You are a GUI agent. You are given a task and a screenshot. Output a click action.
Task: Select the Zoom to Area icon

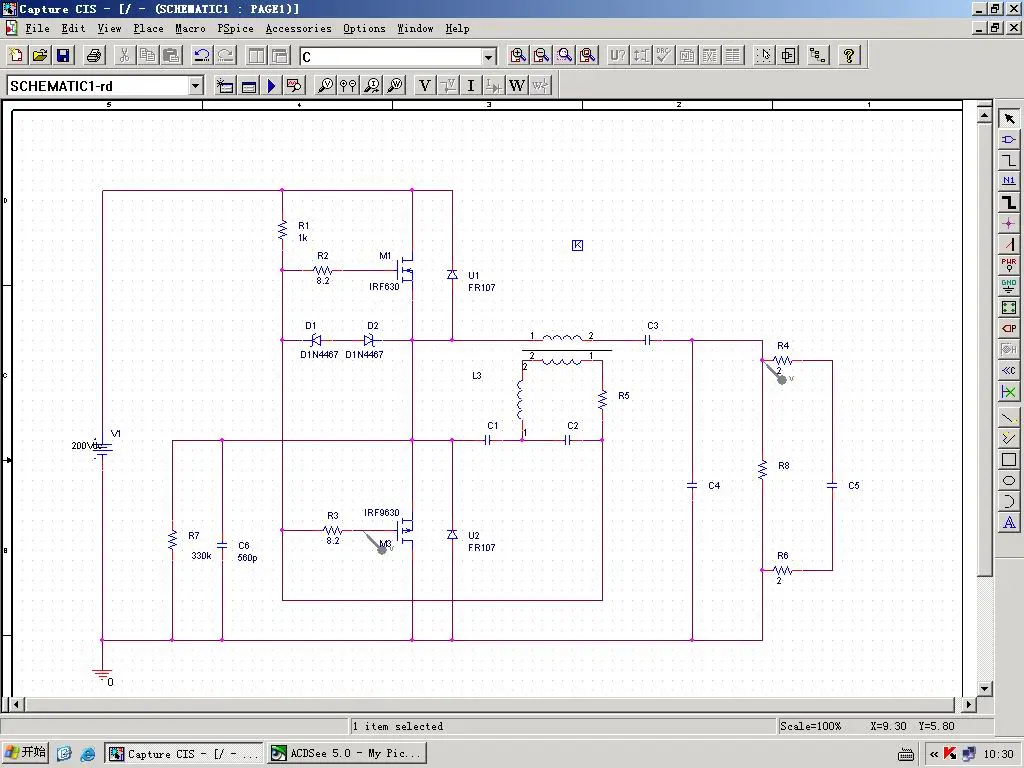click(x=565, y=56)
